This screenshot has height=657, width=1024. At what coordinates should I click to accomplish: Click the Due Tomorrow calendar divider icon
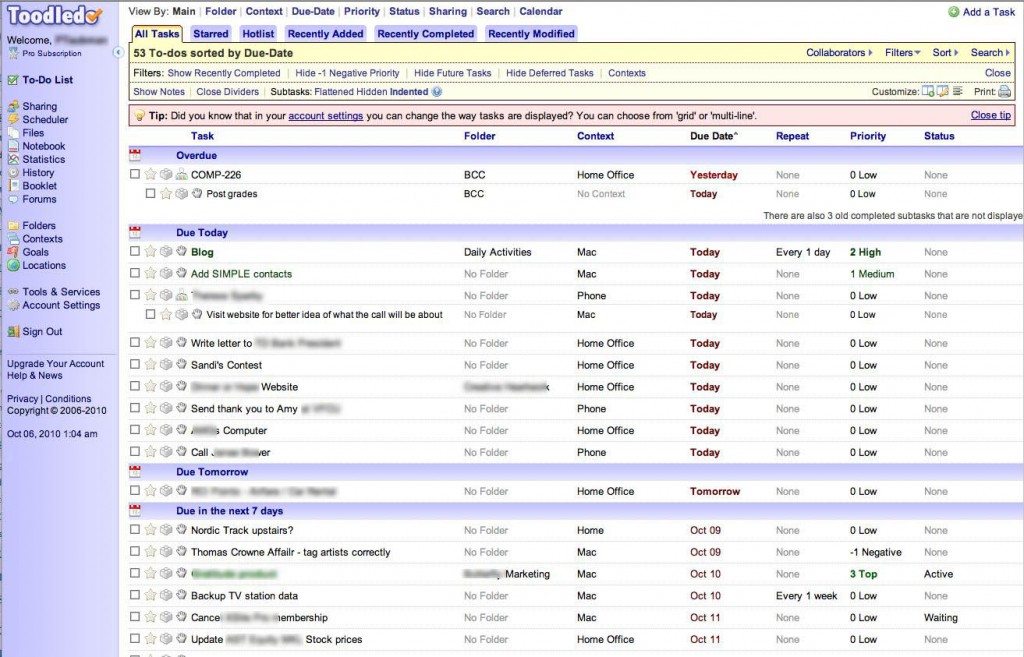[135, 472]
